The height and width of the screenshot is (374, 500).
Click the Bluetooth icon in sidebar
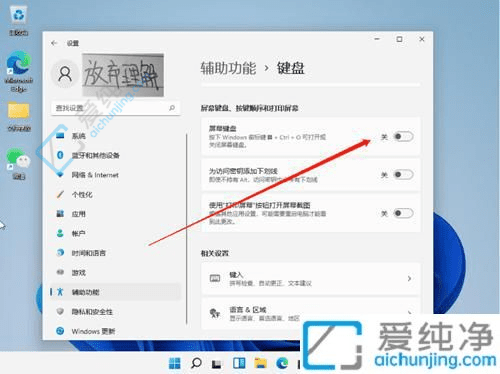coord(60,155)
